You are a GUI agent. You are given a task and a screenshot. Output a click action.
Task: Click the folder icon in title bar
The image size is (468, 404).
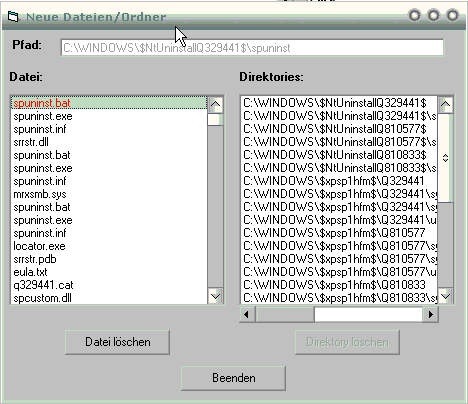[13, 16]
